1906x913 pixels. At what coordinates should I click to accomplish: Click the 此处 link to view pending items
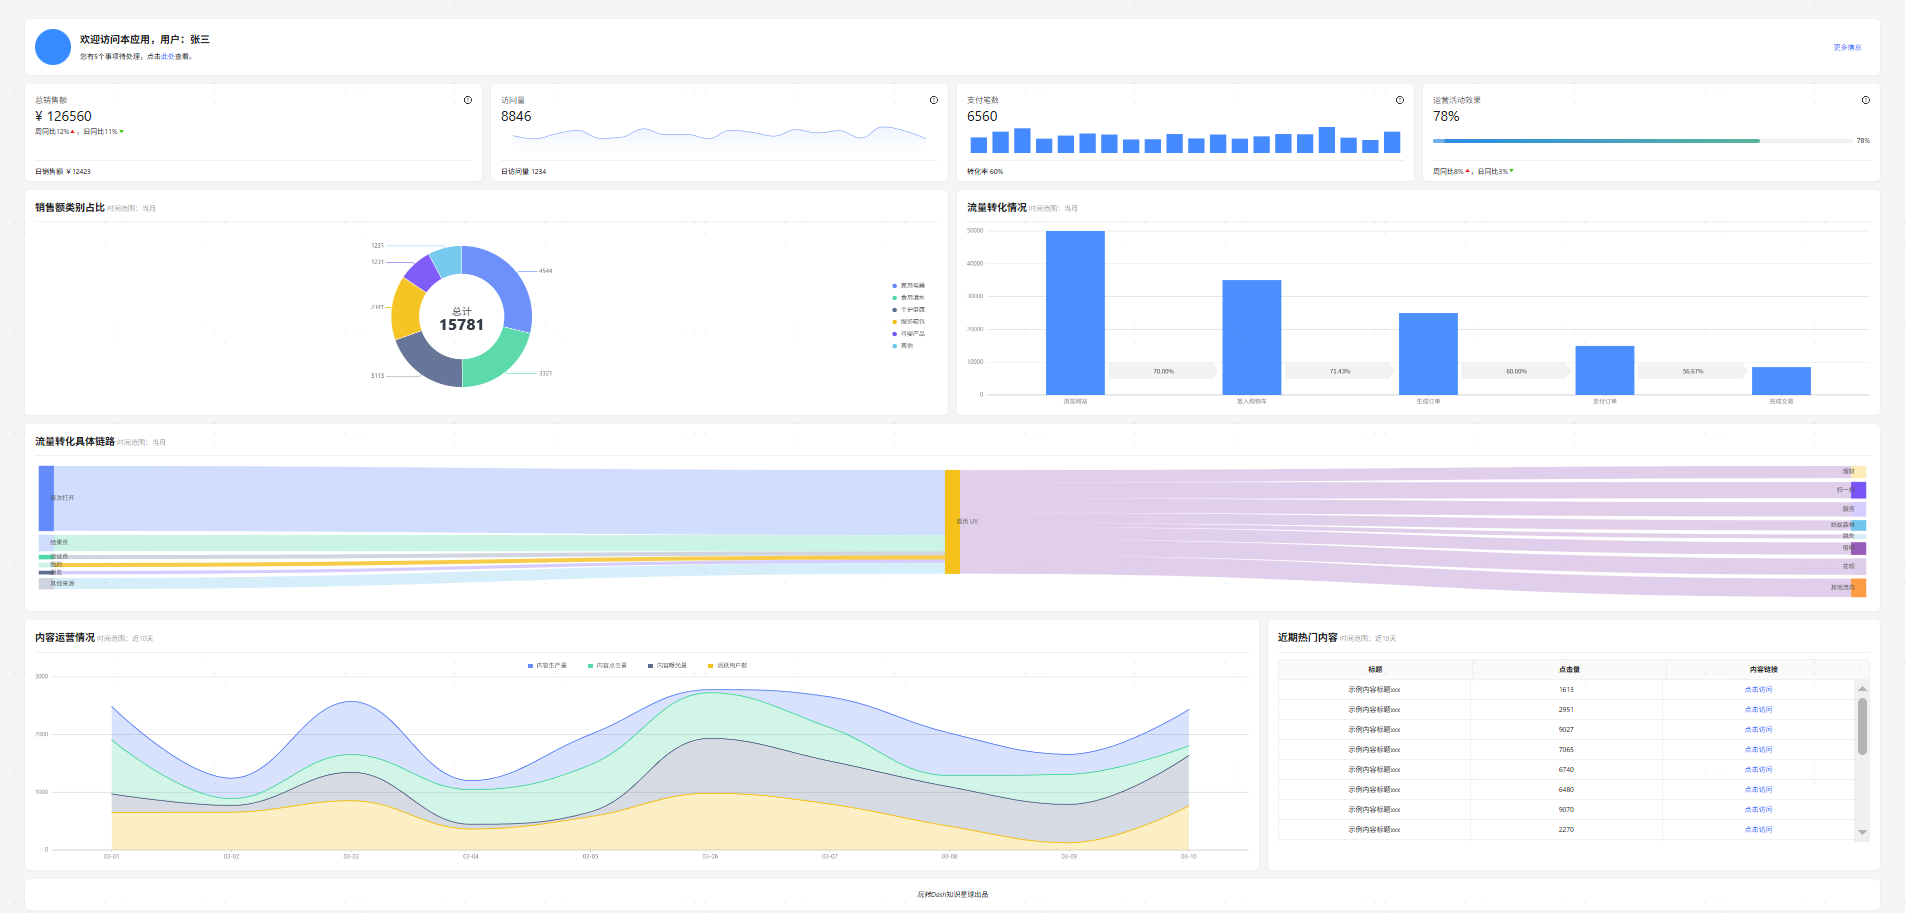tap(168, 57)
